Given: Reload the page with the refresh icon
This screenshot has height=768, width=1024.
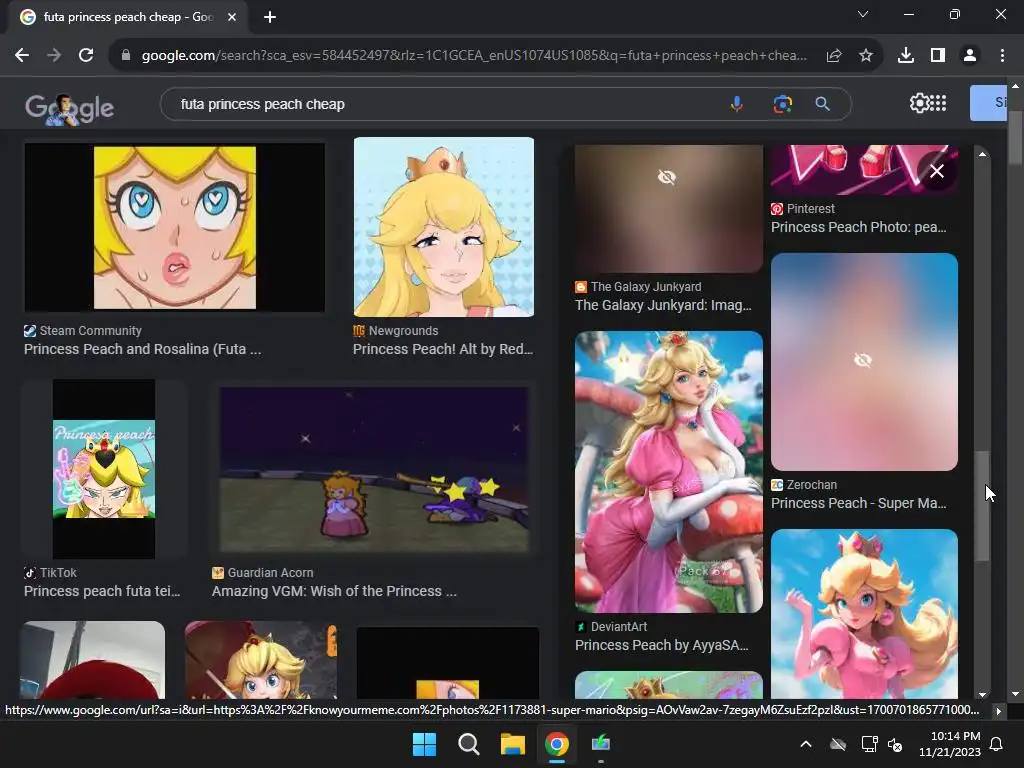Looking at the screenshot, I should click(x=86, y=56).
